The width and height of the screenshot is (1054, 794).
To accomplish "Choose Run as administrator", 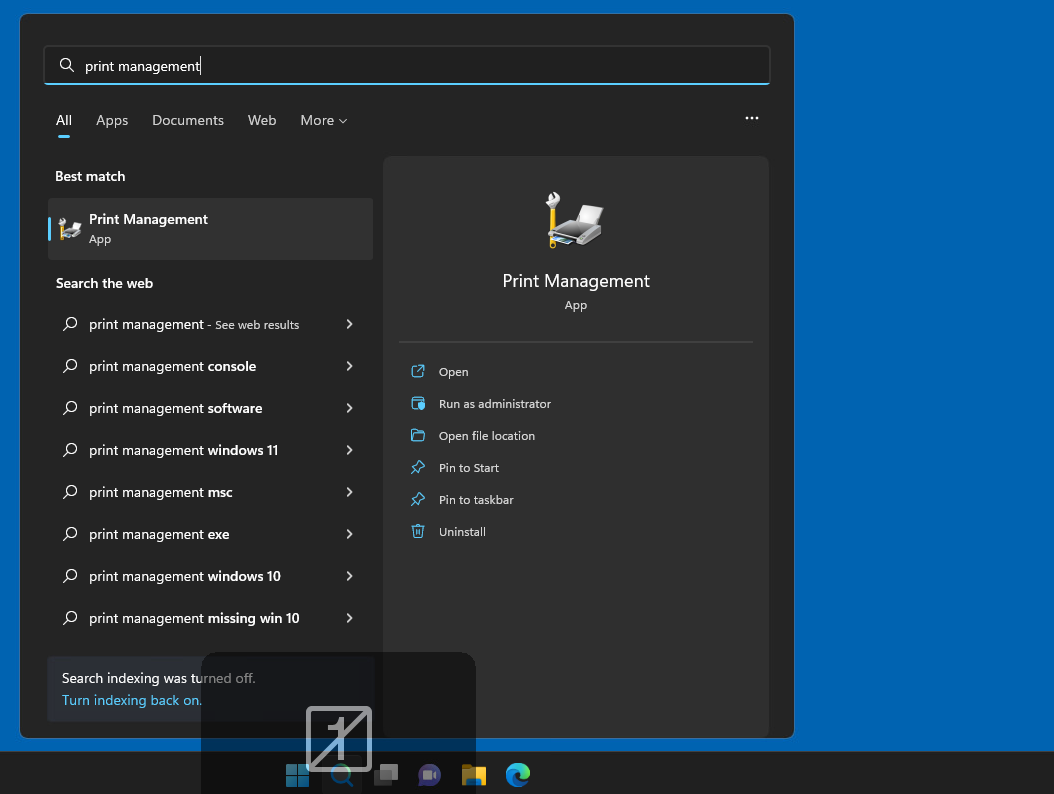I will (495, 404).
